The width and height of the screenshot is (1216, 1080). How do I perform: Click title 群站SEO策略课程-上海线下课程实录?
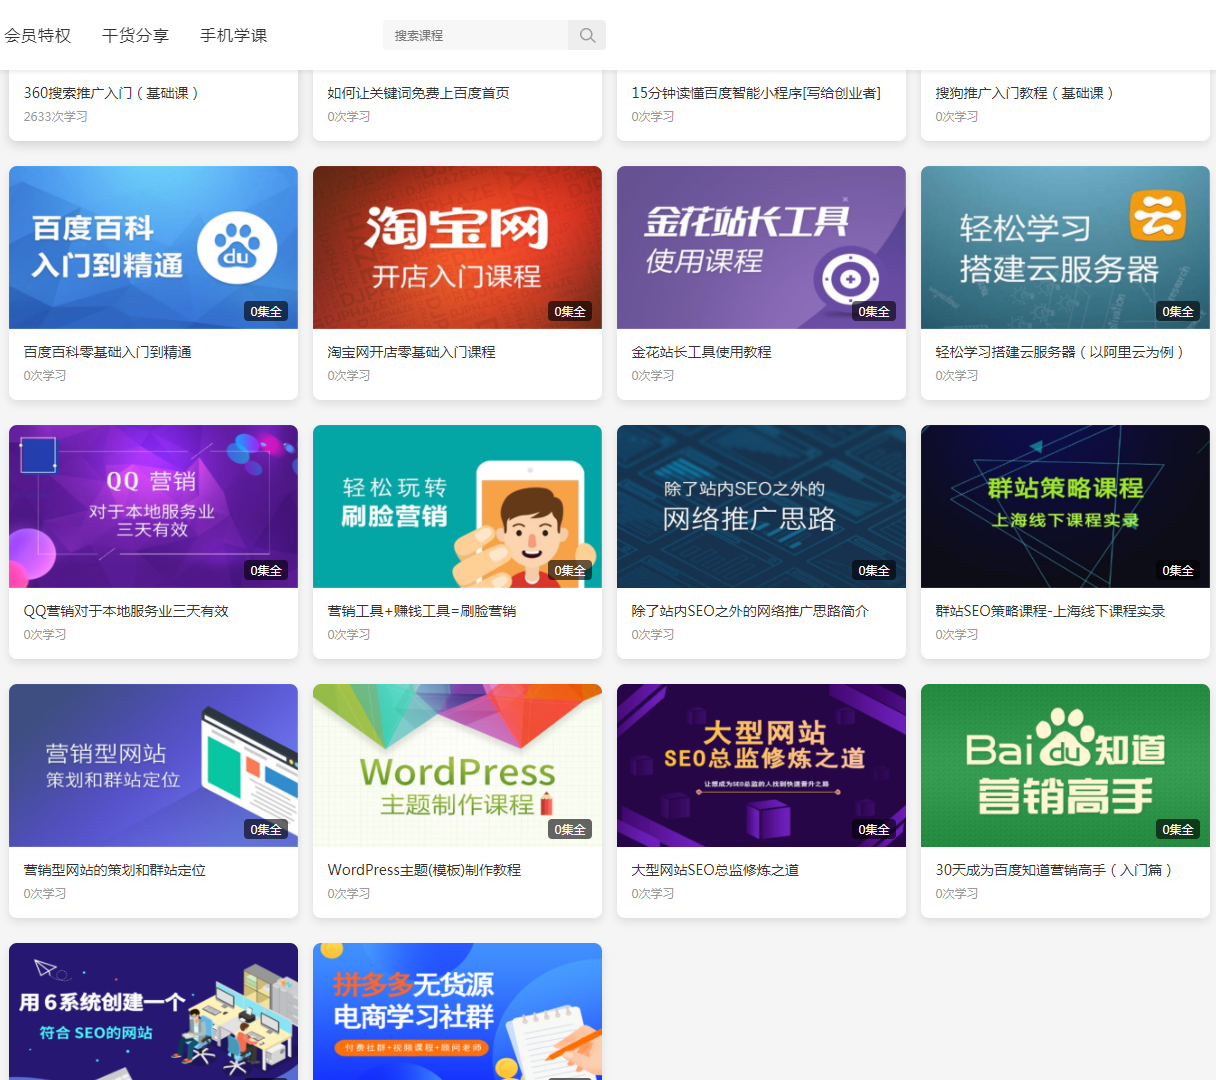pyautogui.click(x=1050, y=611)
